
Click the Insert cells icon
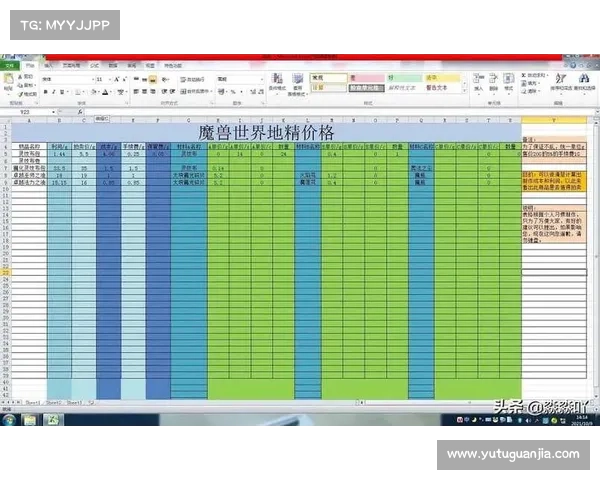coord(478,82)
